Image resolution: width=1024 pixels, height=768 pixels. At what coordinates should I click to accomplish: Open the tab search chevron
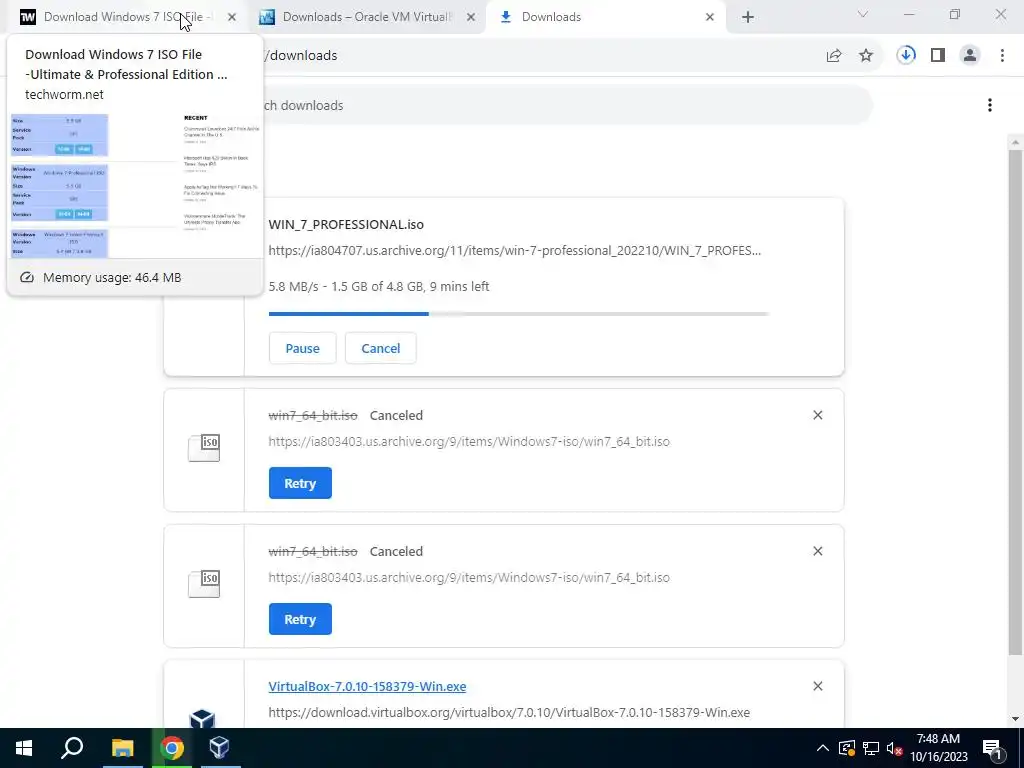tap(863, 14)
